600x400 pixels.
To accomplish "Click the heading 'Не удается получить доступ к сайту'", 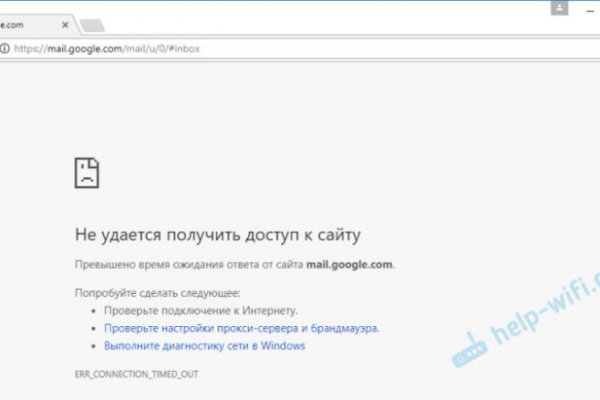I will coord(217,235).
